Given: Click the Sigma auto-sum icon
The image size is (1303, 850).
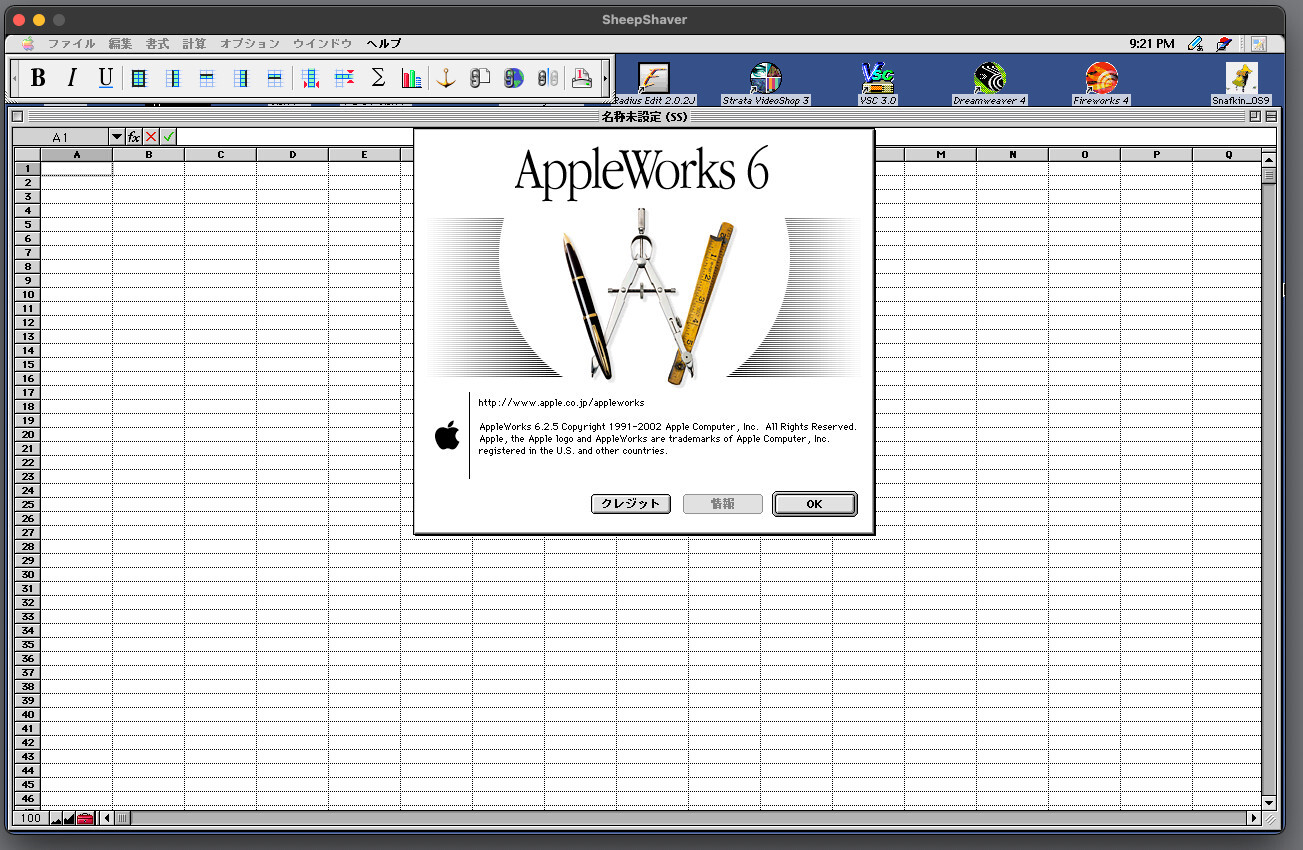Looking at the screenshot, I should point(378,78).
